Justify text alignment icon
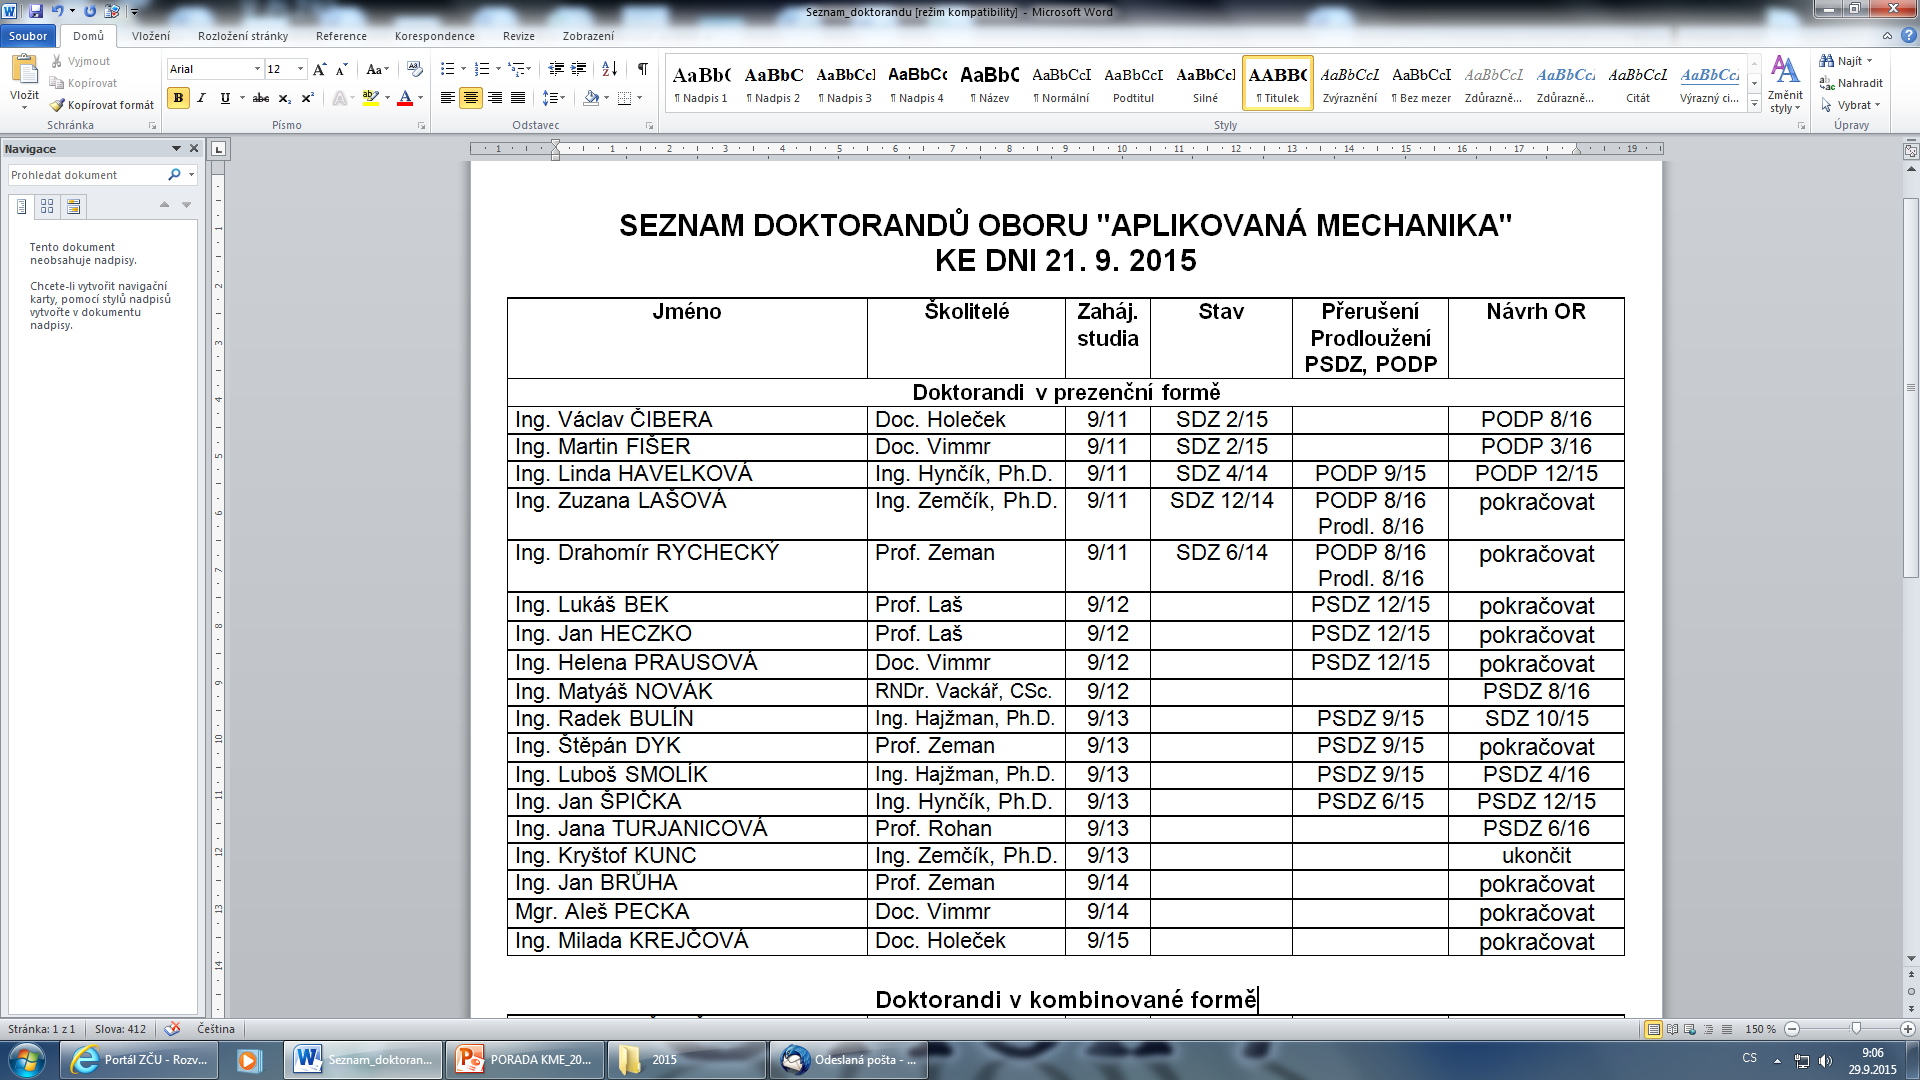The height and width of the screenshot is (1080, 1920). tap(517, 98)
